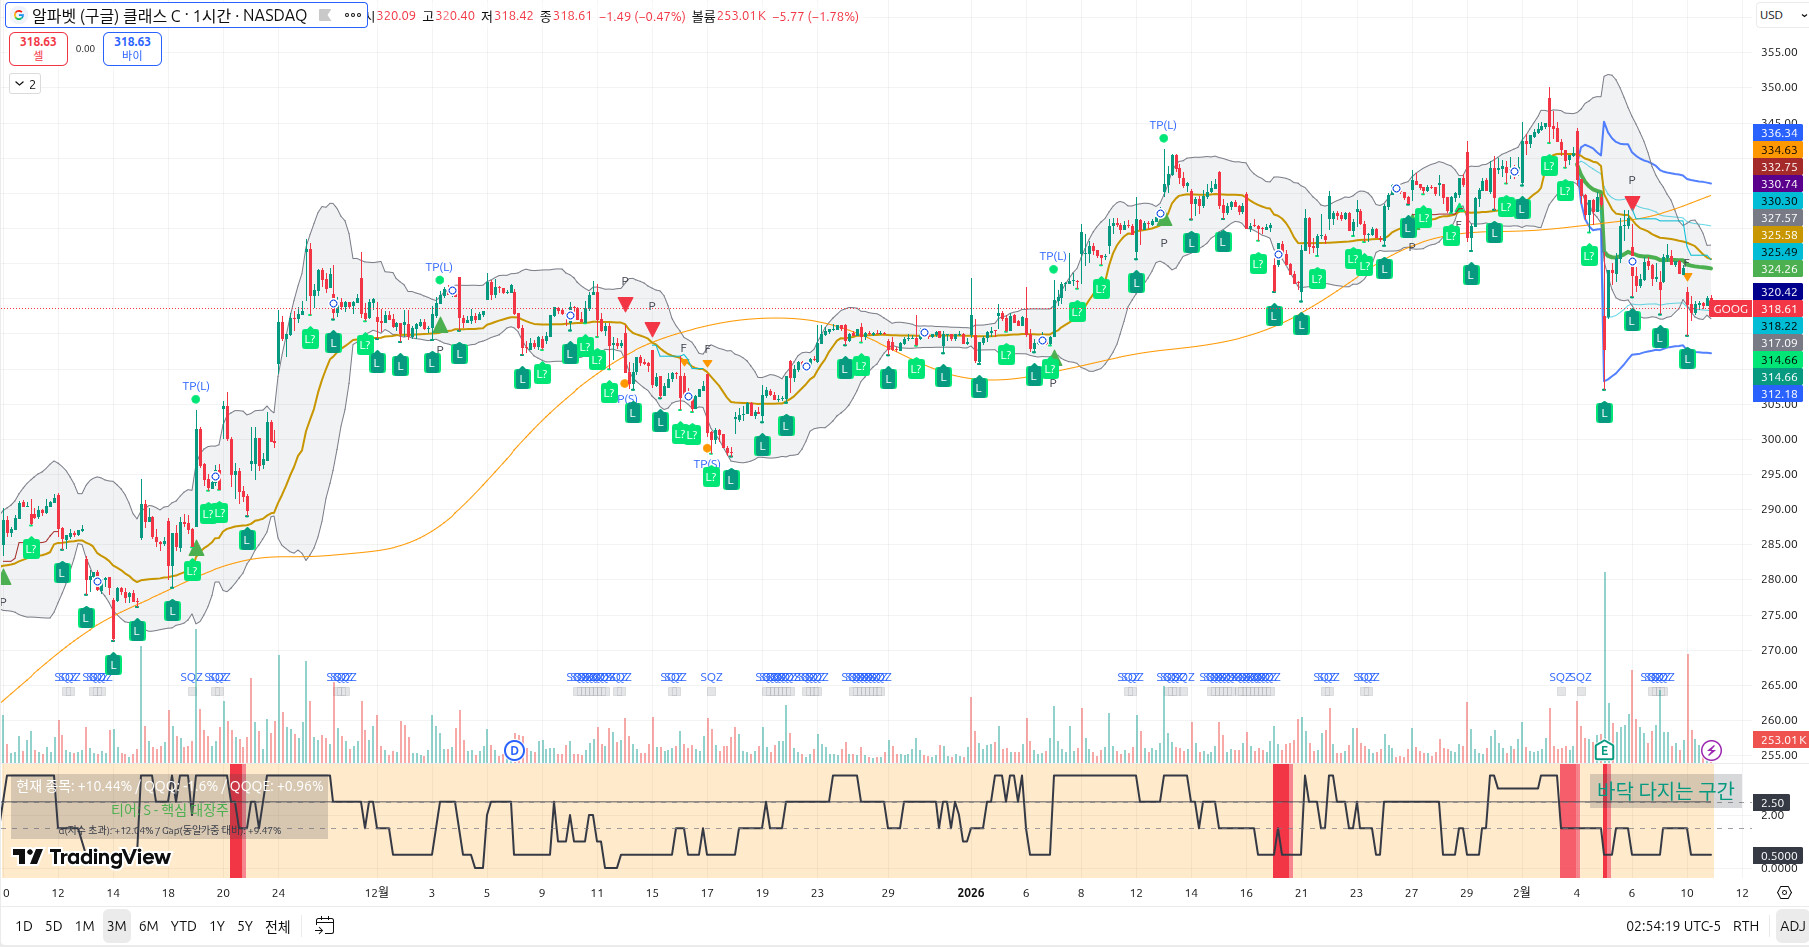Image resolution: width=1809 pixels, height=947 pixels.
Task: Click the 324.26 green price label
Action: tap(1778, 269)
